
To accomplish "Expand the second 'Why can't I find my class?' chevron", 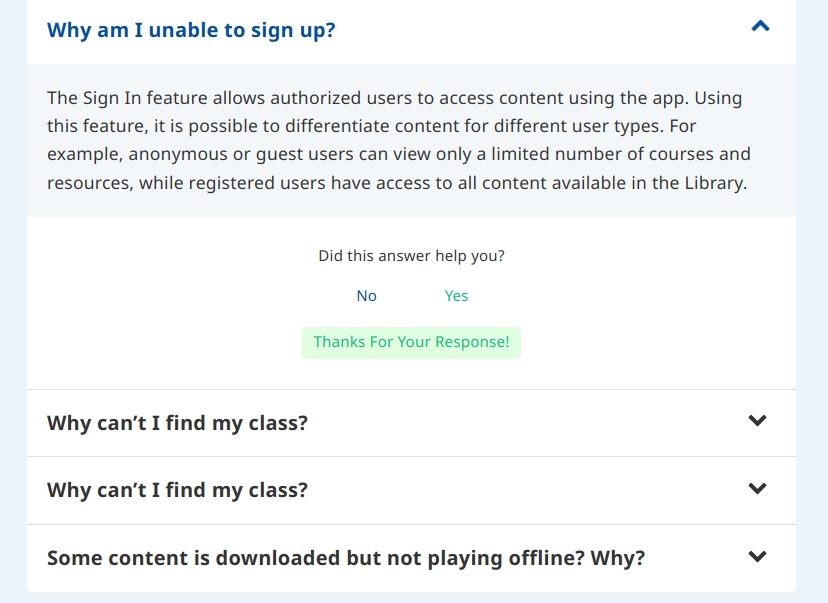I will [x=758, y=489].
